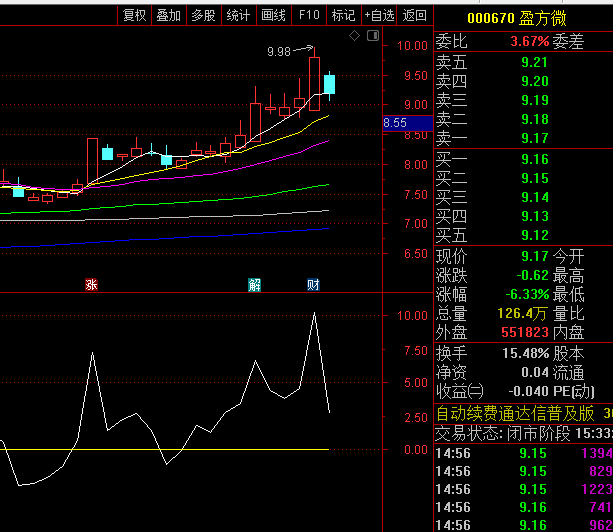The height and width of the screenshot is (532, 613).
Task: Open the 统计 statistics tool
Action: 238,16
